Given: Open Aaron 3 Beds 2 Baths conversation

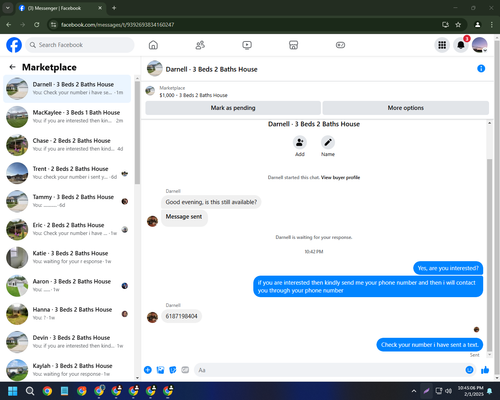Looking at the screenshot, I should pyautogui.click(x=67, y=286).
